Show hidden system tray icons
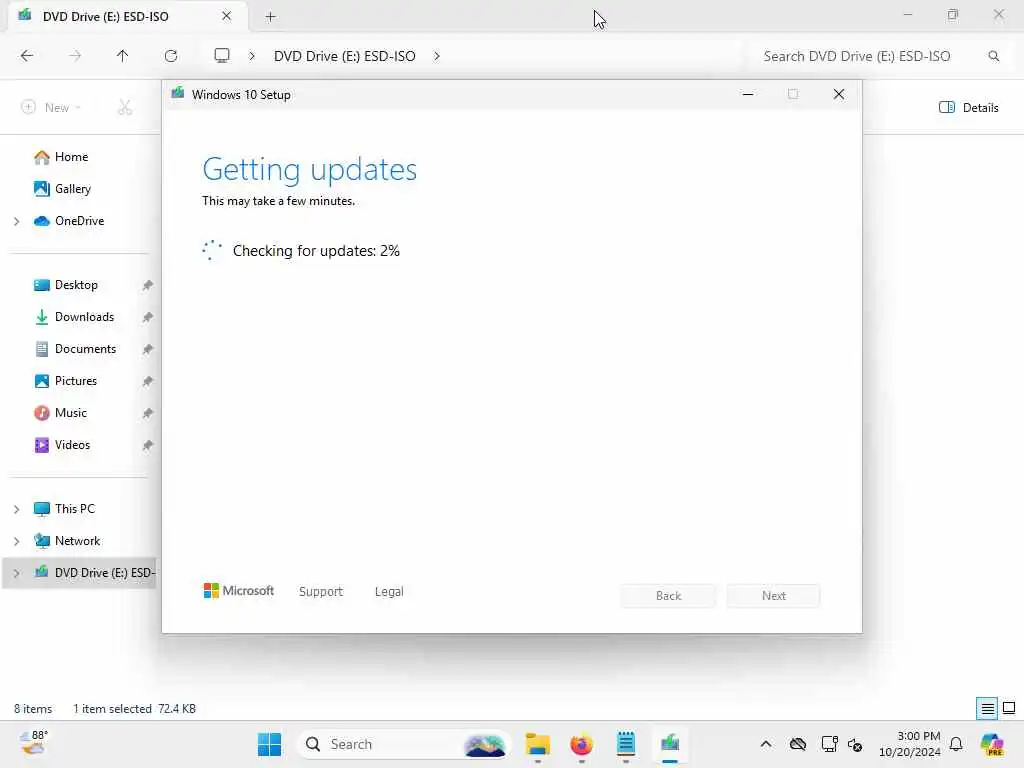This screenshot has height=768, width=1024. [766, 744]
